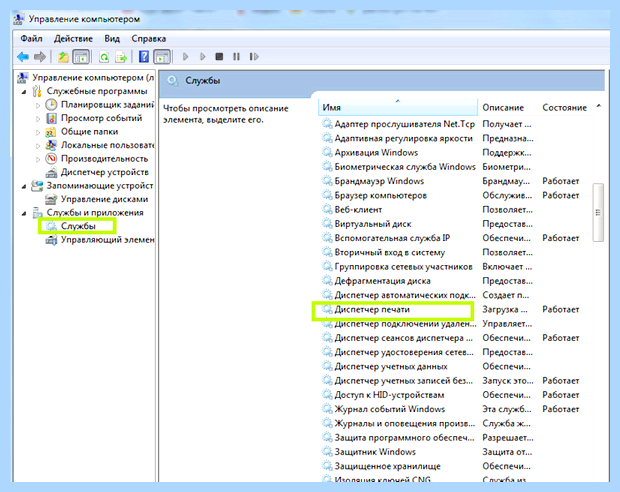Click the Local Users icon
Viewport: 620px width, 492px height.
pyautogui.click(x=51, y=145)
